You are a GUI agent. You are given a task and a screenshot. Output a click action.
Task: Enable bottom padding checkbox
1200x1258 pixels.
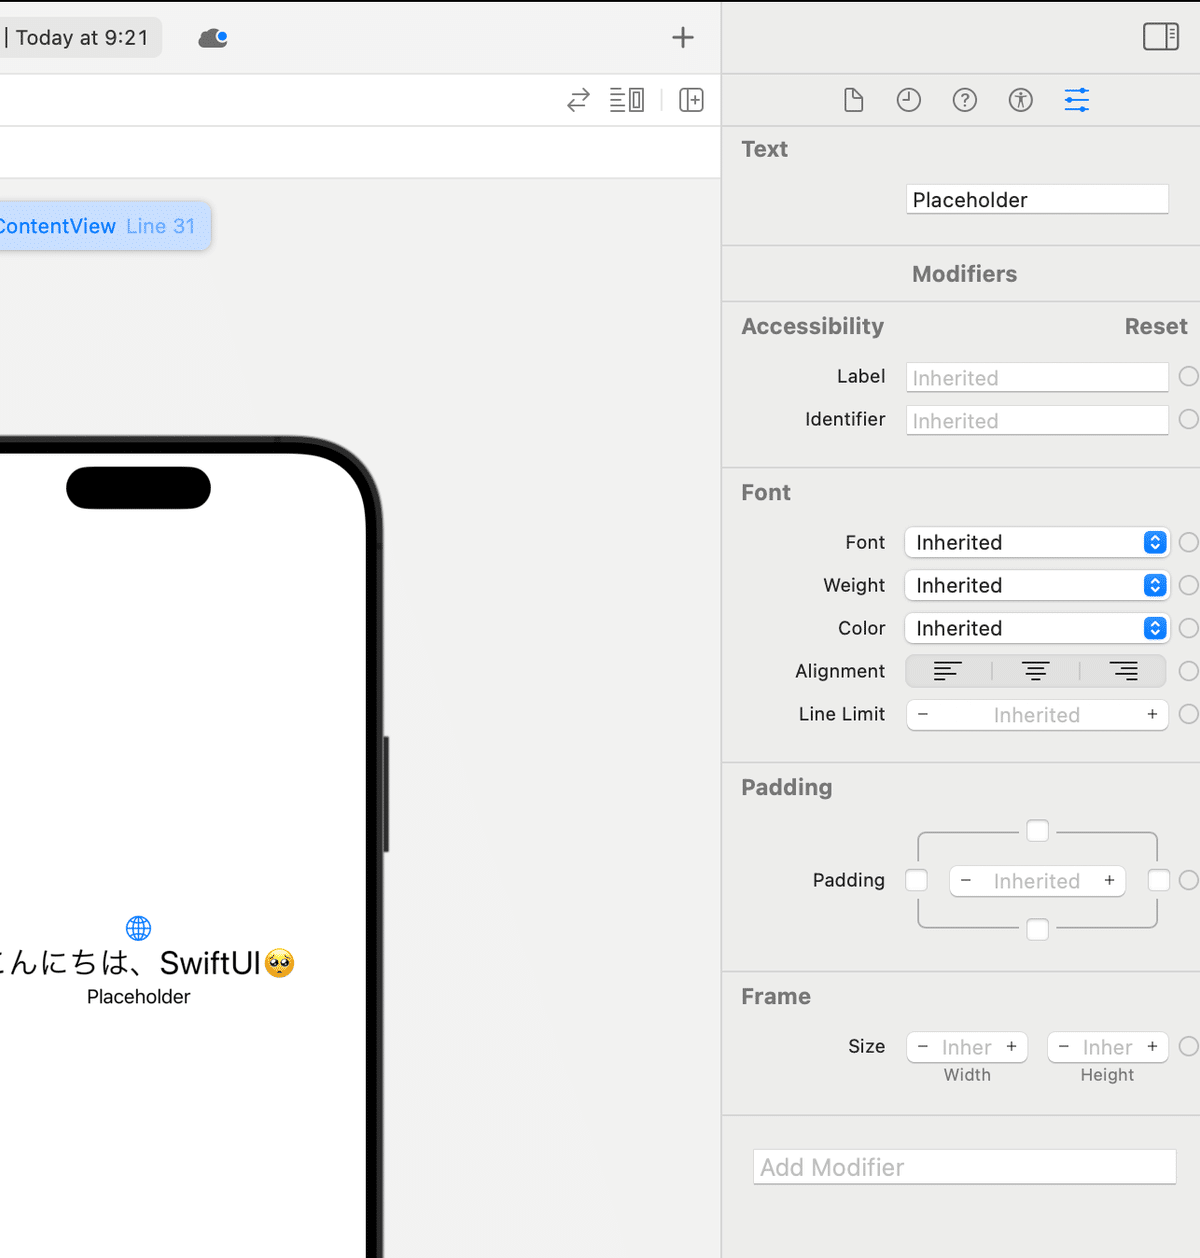pos(1038,929)
